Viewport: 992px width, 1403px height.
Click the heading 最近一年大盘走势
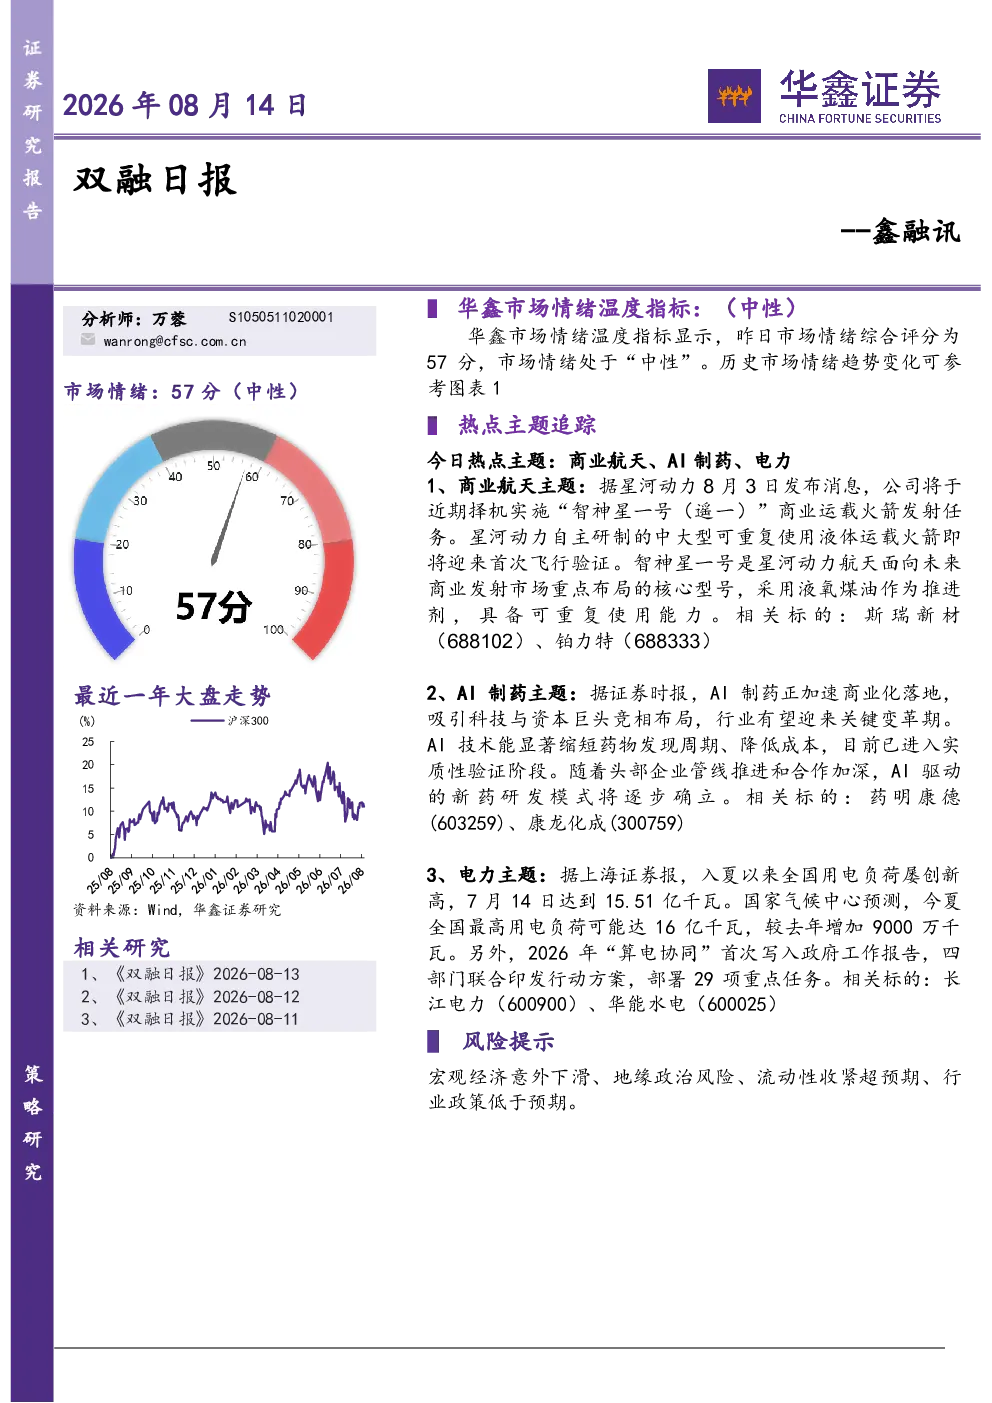172,695
